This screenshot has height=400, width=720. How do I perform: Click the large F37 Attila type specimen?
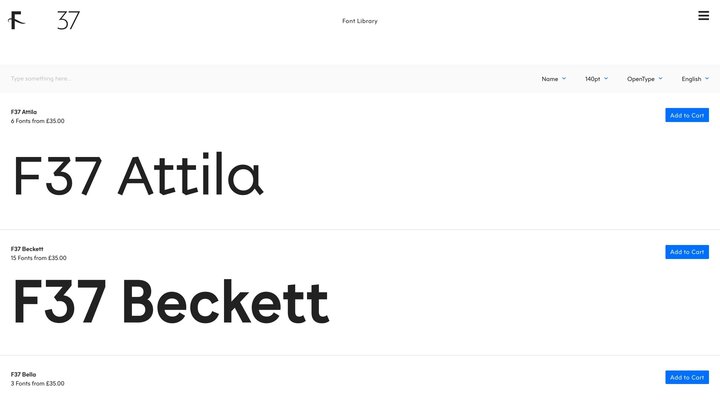(138, 177)
